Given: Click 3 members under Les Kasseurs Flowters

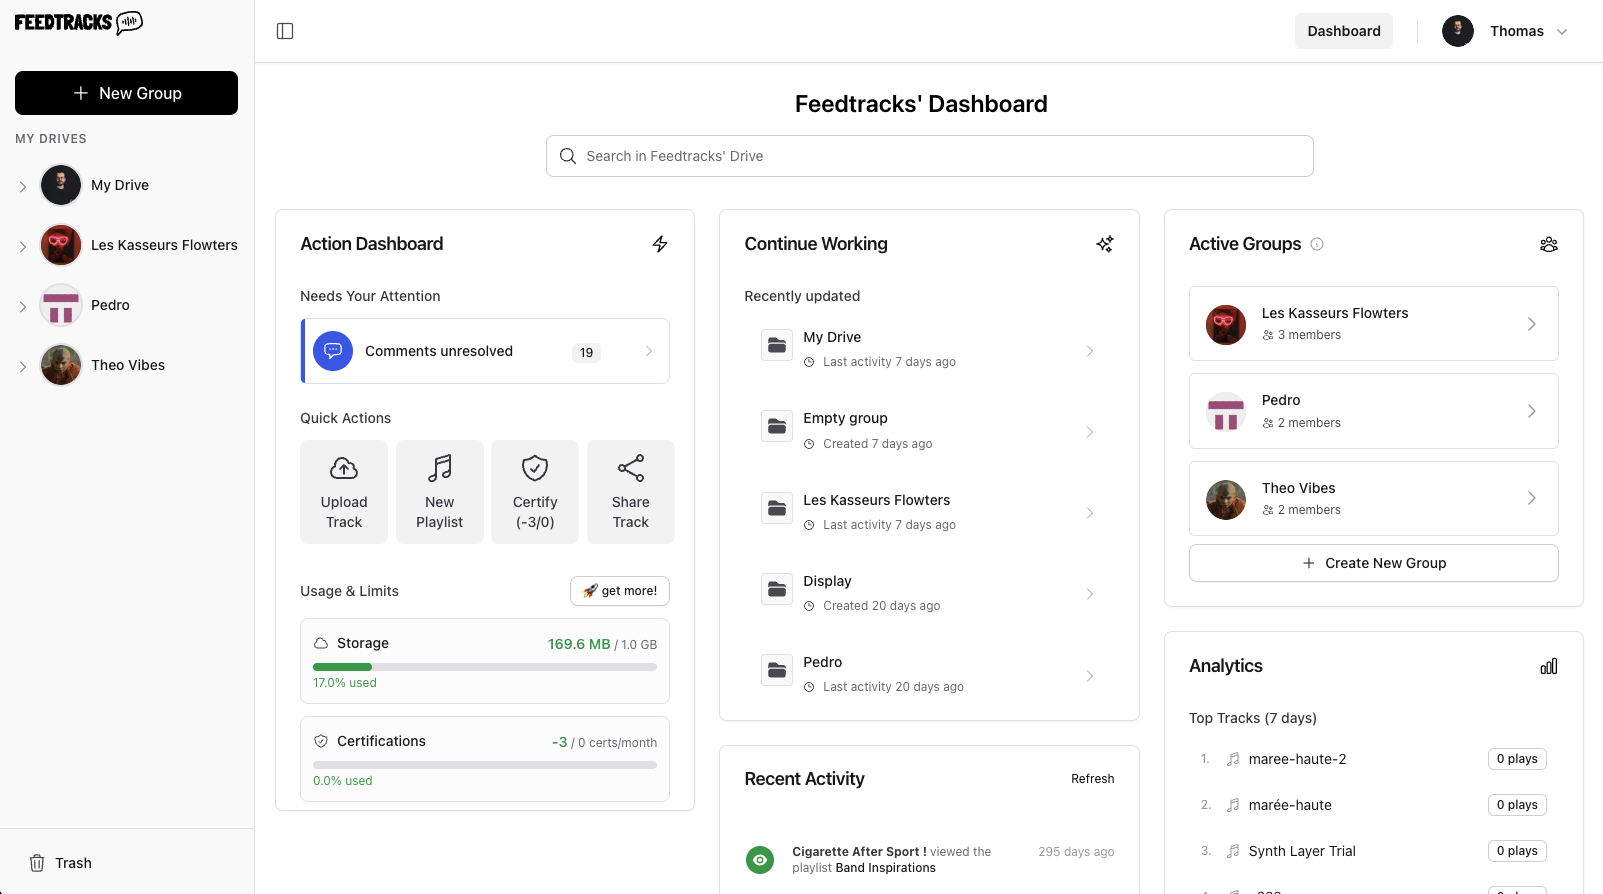Looking at the screenshot, I should [x=1309, y=335].
